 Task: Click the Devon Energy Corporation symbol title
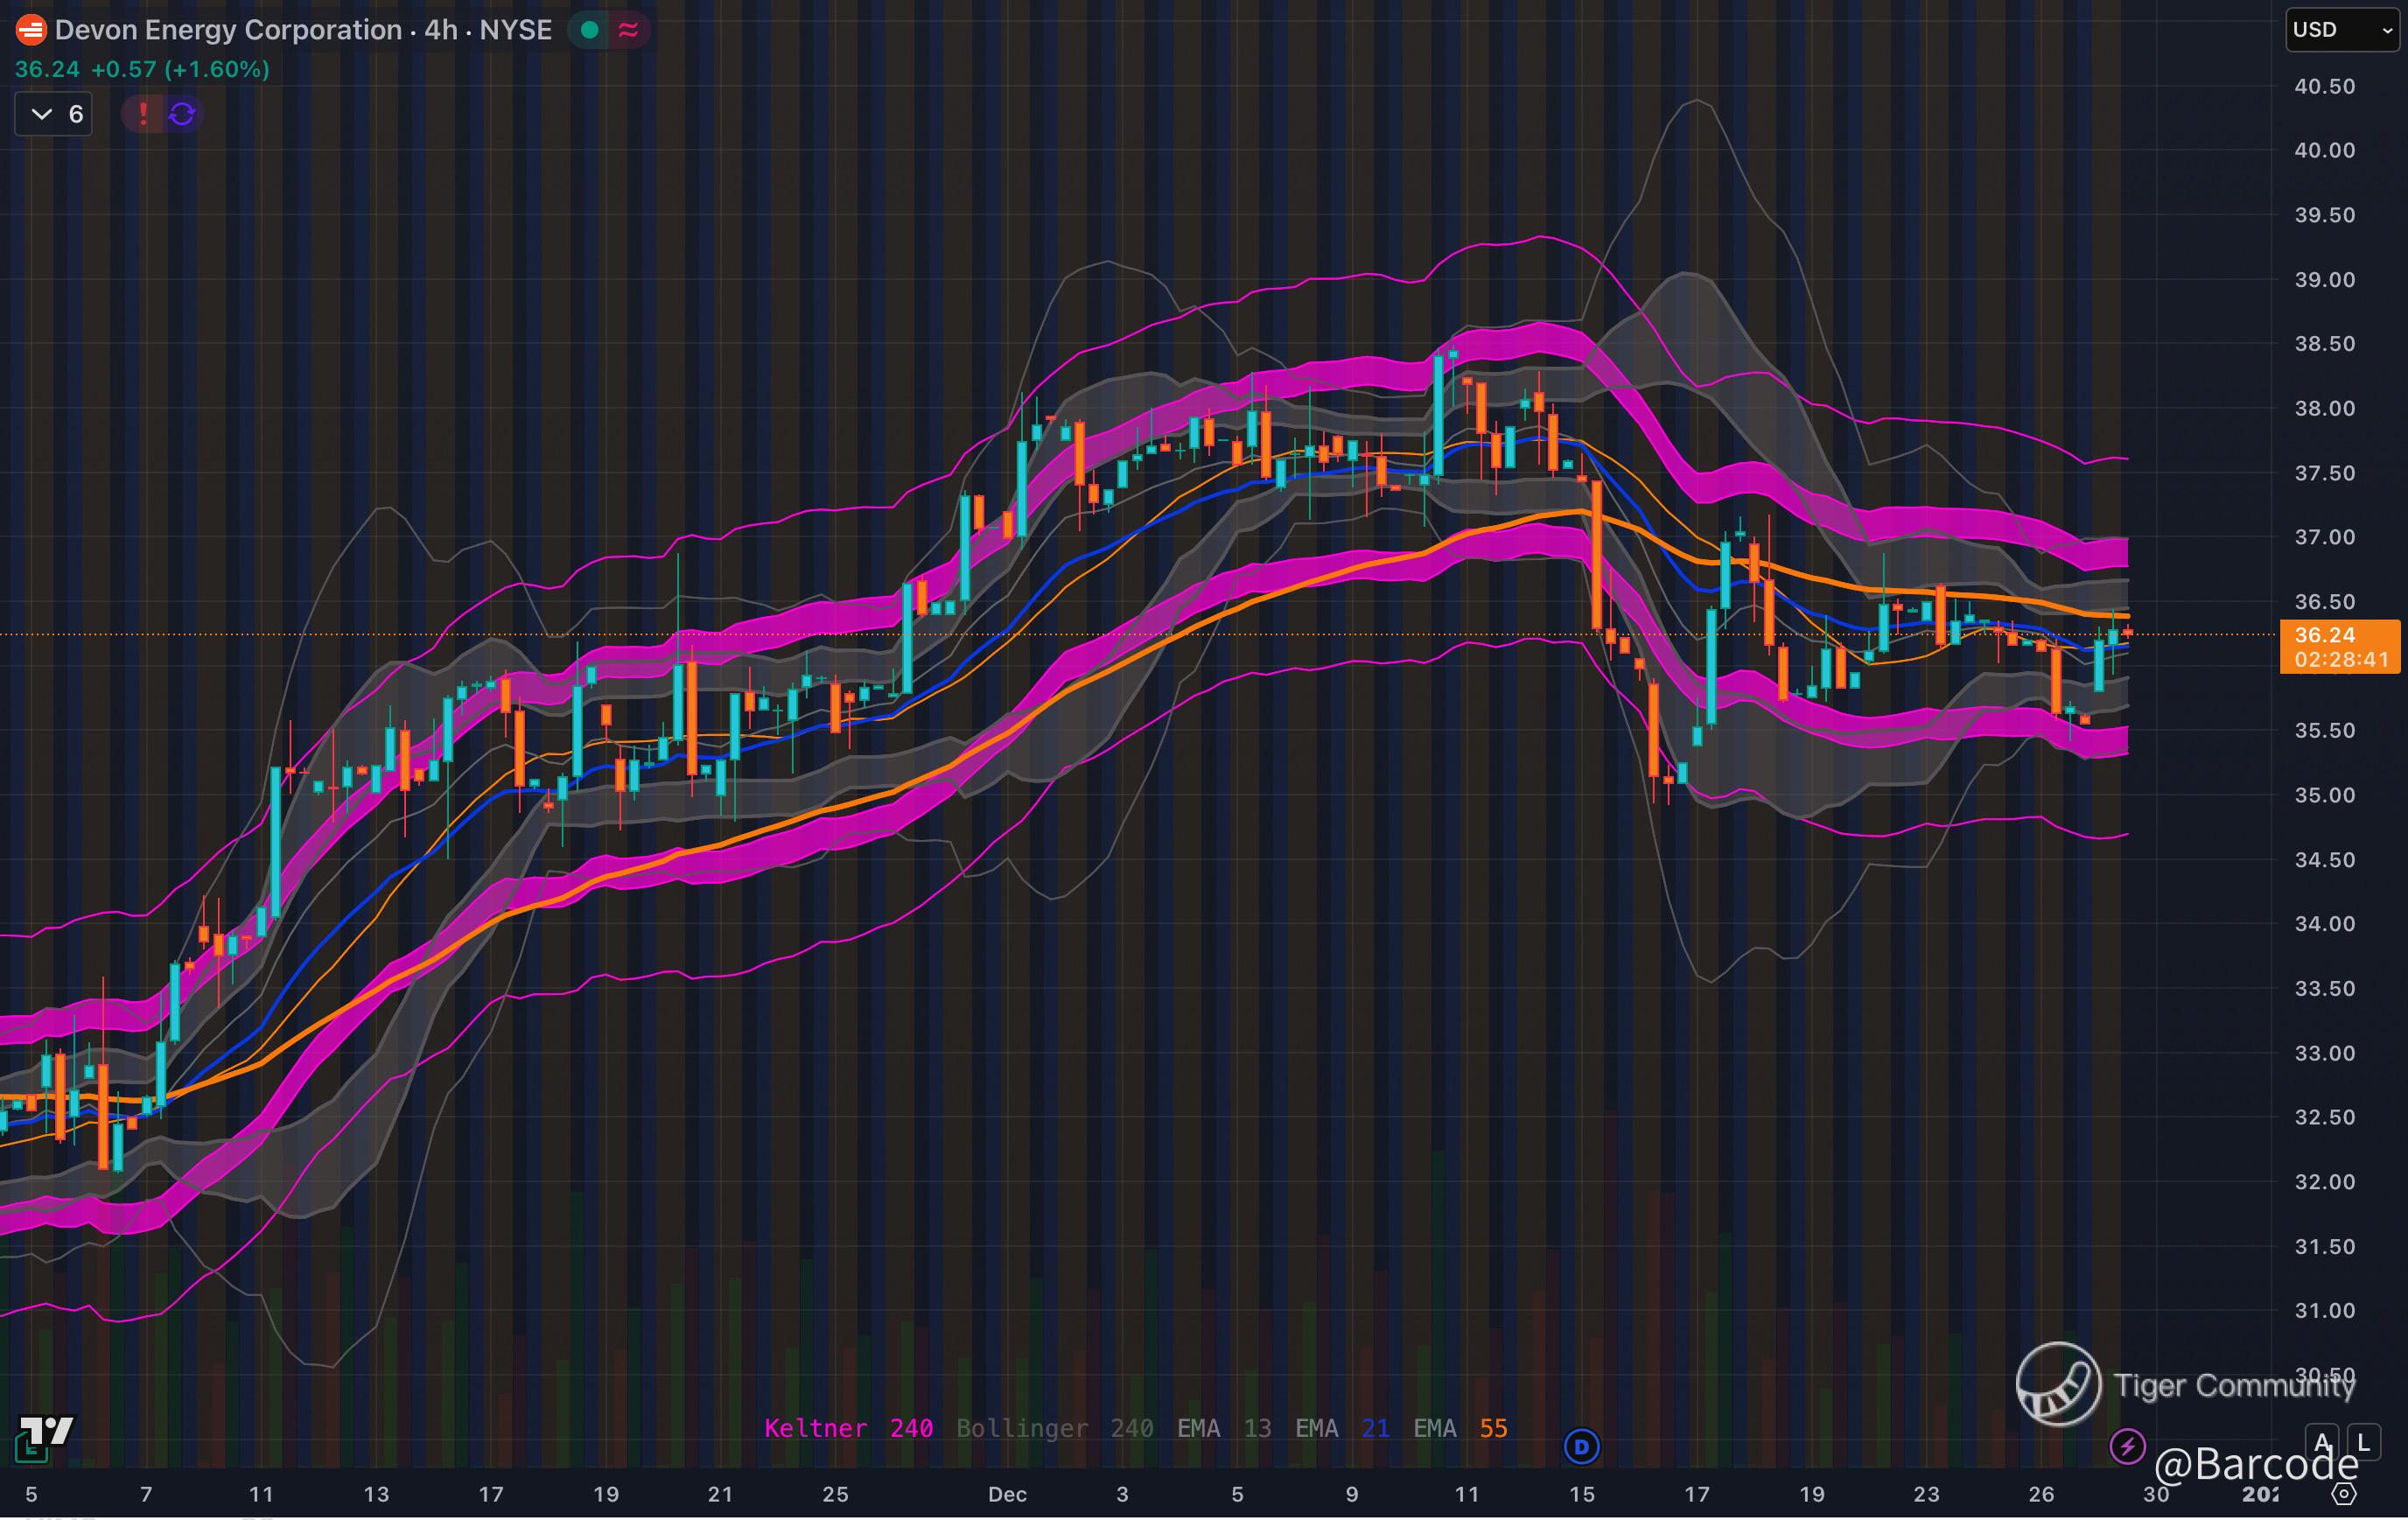point(228,30)
